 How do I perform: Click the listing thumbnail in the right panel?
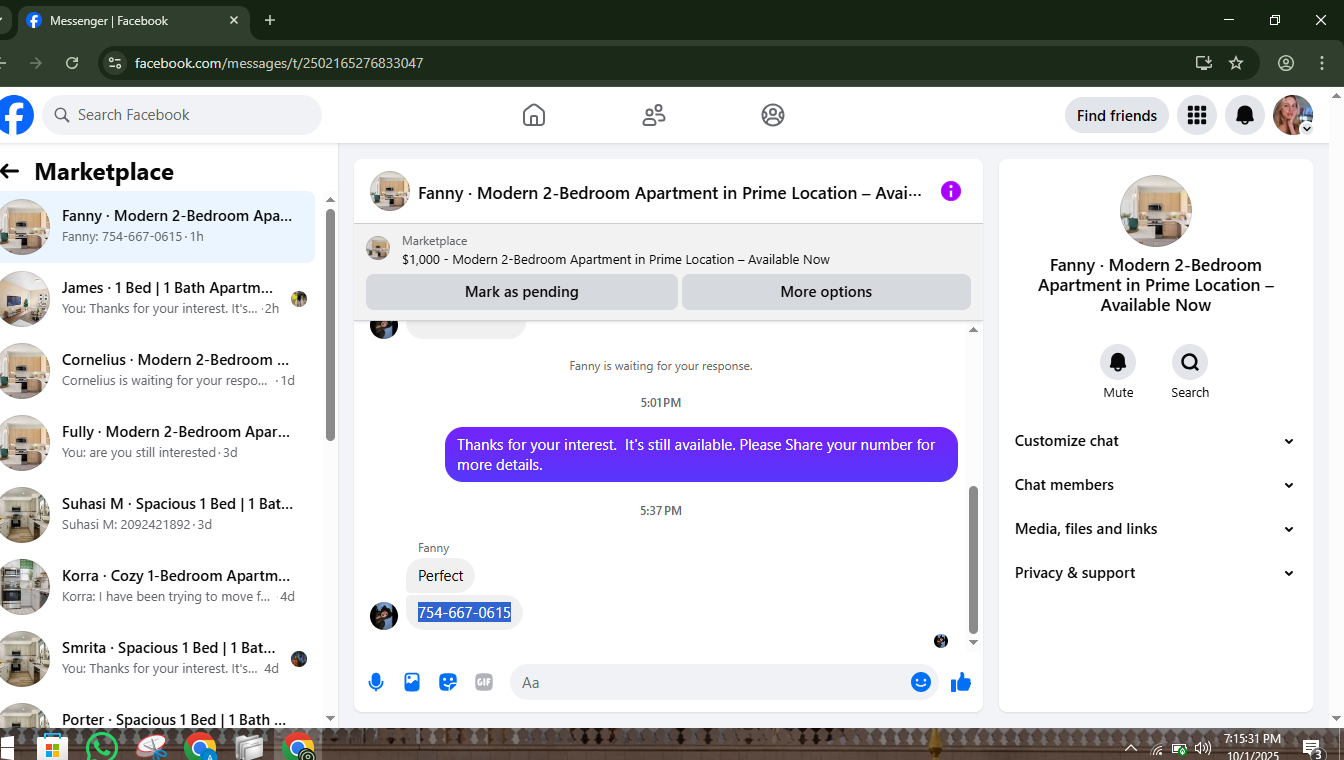pos(1156,211)
